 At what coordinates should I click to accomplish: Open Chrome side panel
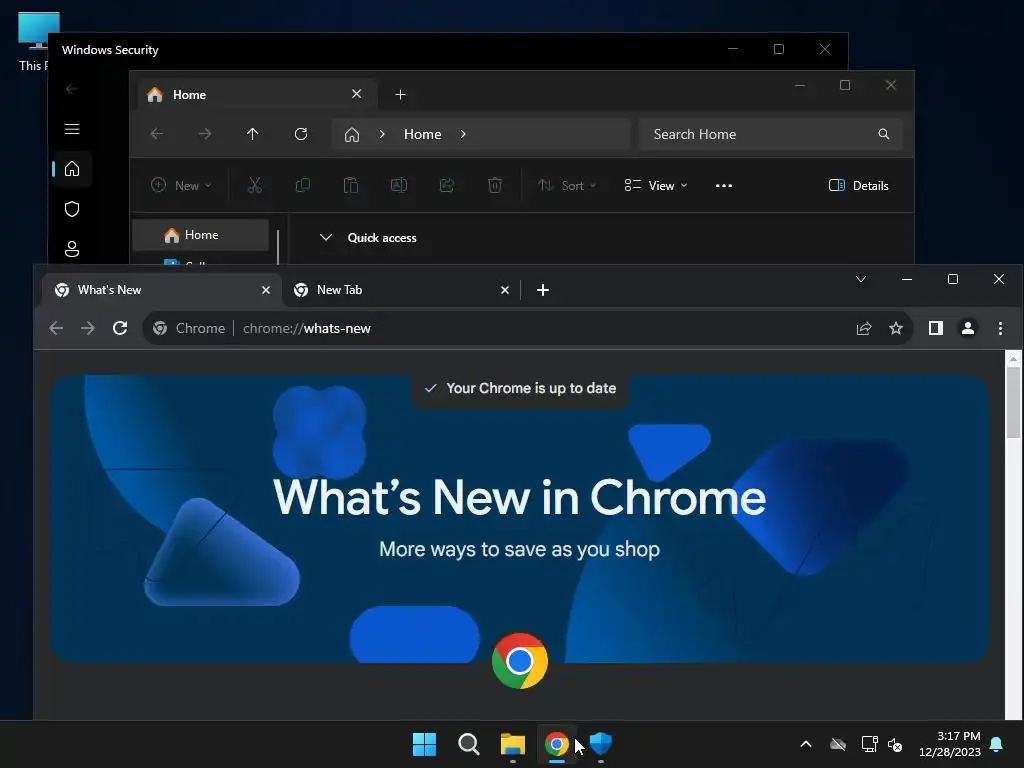tap(936, 328)
